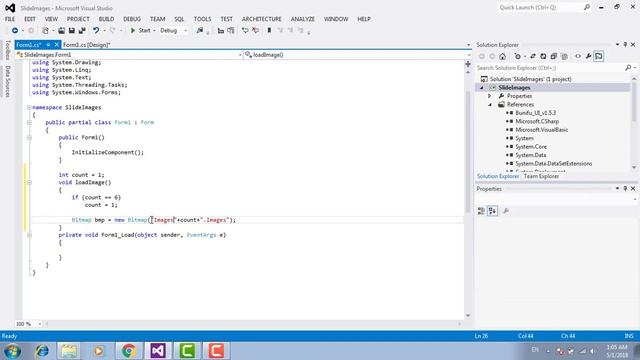Image resolution: width=640 pixels, height=360 pixels.
Task: Expand the Properties node in tree
Action: pos(490,96)
